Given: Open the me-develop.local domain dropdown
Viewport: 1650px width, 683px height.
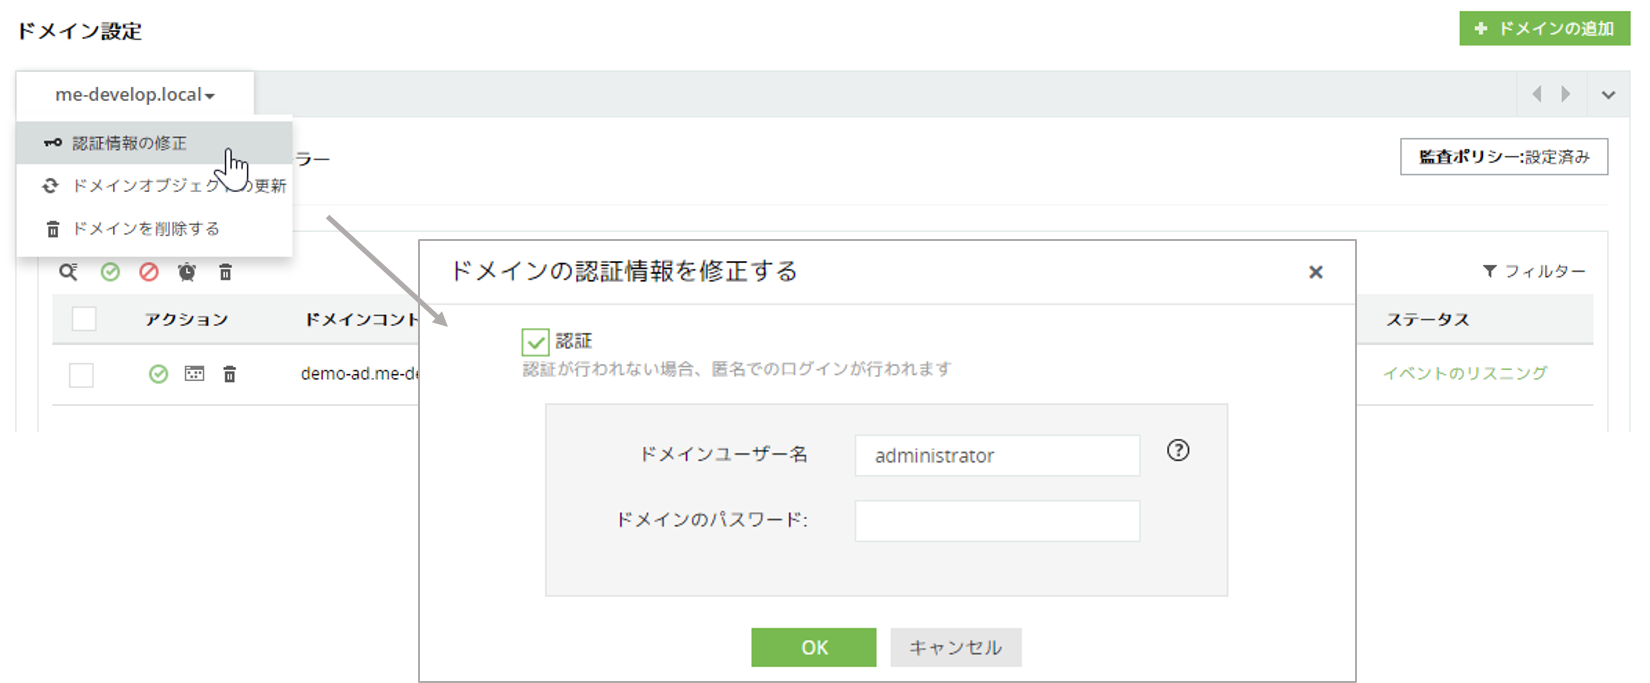Looking at the screenshot, I should pos(135,95).
